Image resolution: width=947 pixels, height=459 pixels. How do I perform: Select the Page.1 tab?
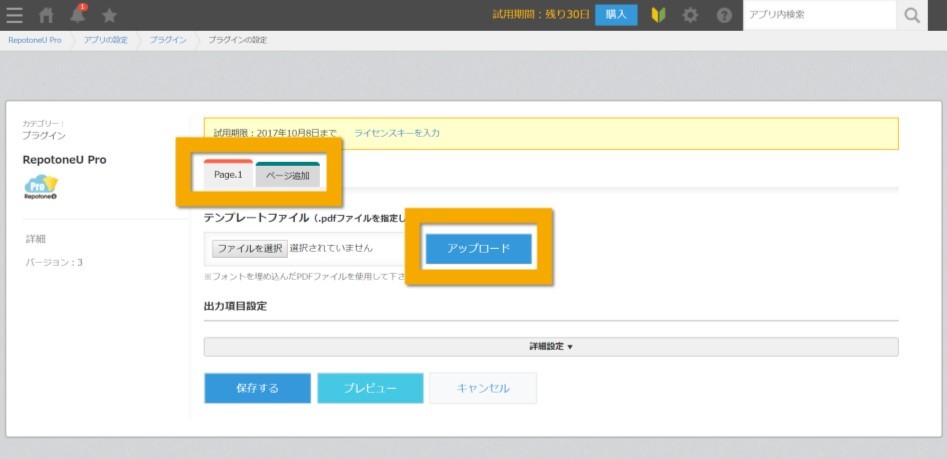point(228,174)
